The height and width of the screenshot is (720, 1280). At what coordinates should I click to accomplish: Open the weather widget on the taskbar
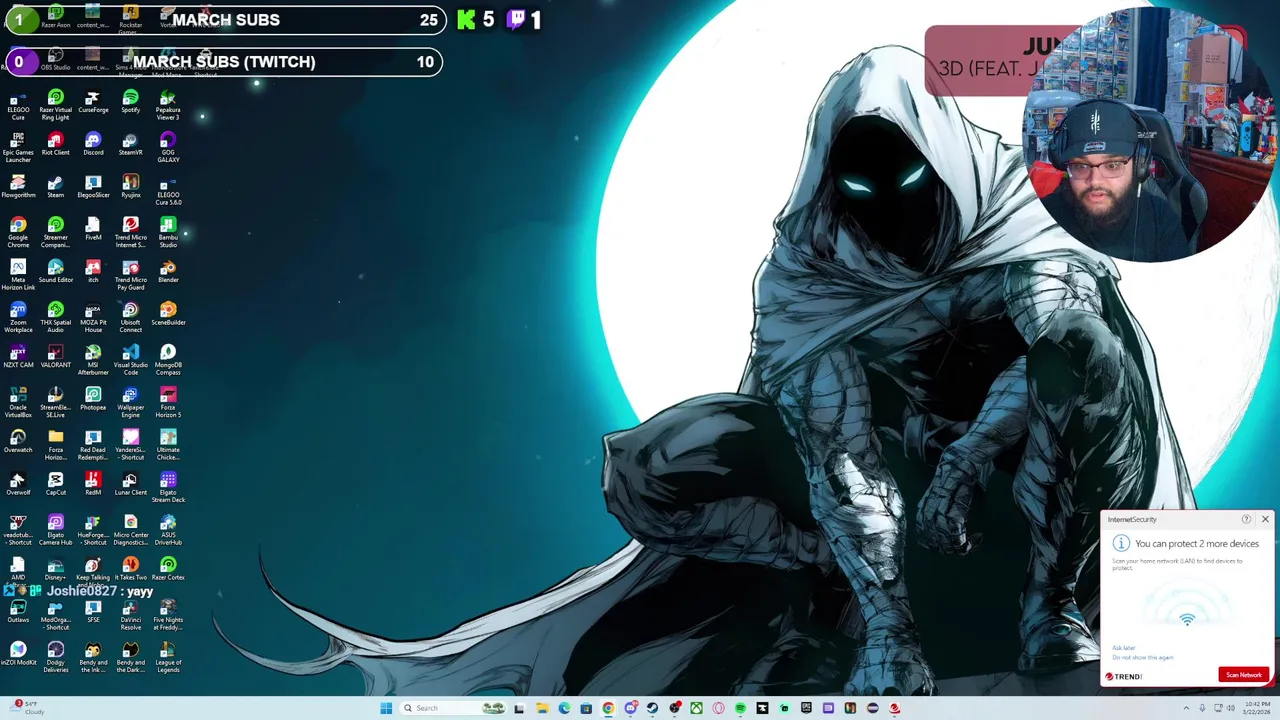[28, 708]
